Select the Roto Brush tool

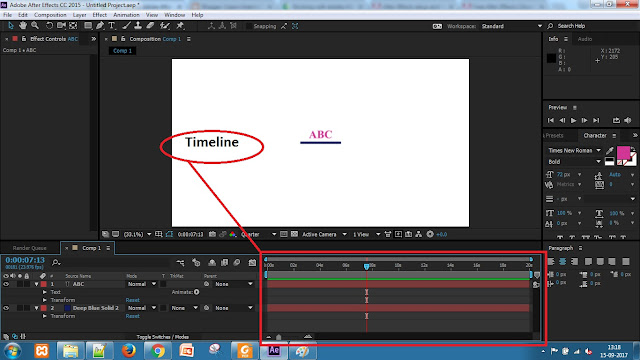tap(164, 26)
